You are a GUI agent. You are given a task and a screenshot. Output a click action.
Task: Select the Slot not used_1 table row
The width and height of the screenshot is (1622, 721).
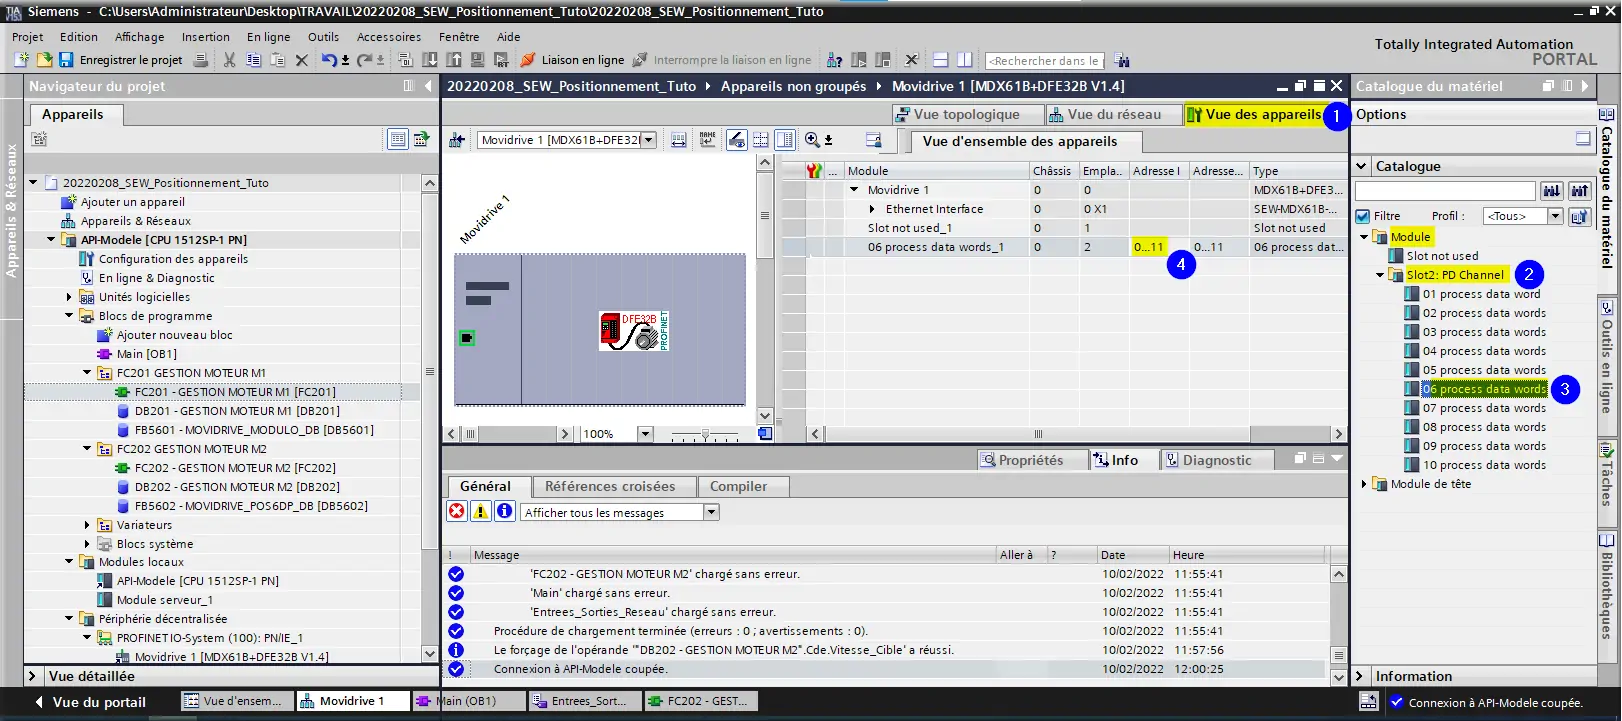[x=1063, y=228]
